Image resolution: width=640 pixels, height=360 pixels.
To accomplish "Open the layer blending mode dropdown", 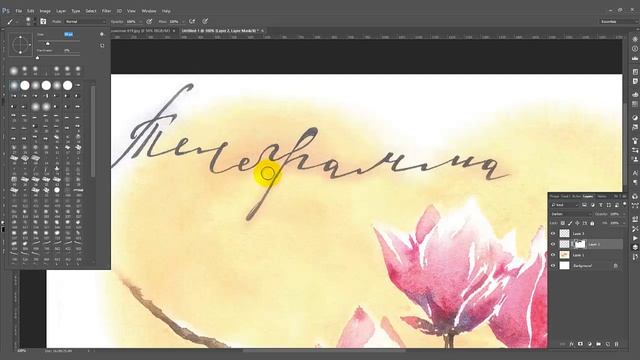I will [x=571, y=214].
